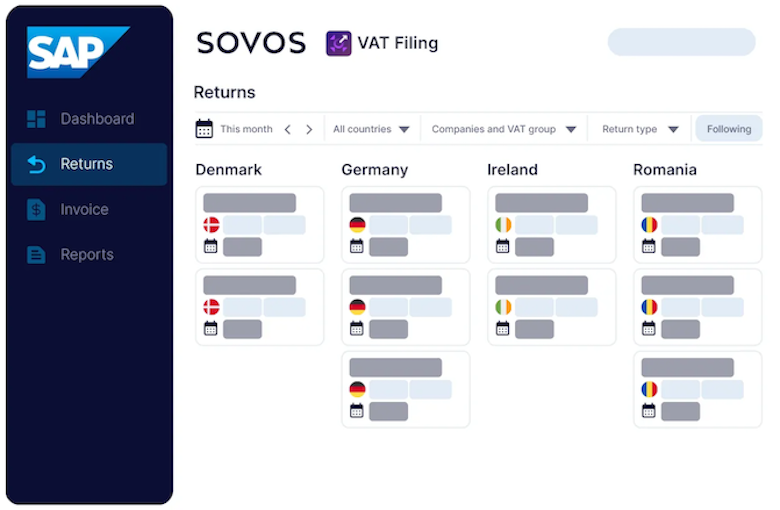Click the search field at top right

pyautogui.click(x=681, y=42)
